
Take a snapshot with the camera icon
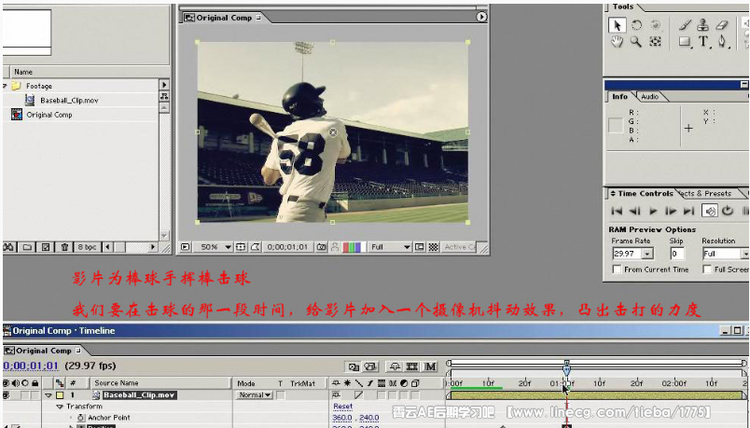(x=321, y=247)
